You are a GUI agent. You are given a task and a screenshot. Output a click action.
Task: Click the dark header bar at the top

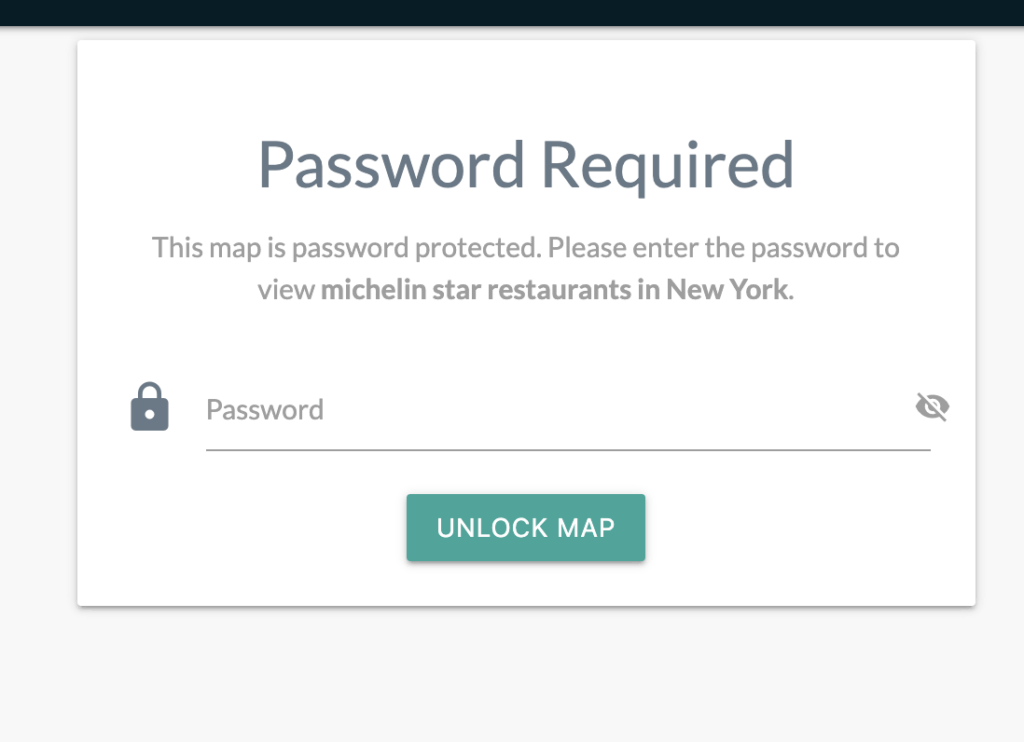[x=512, y=12]
